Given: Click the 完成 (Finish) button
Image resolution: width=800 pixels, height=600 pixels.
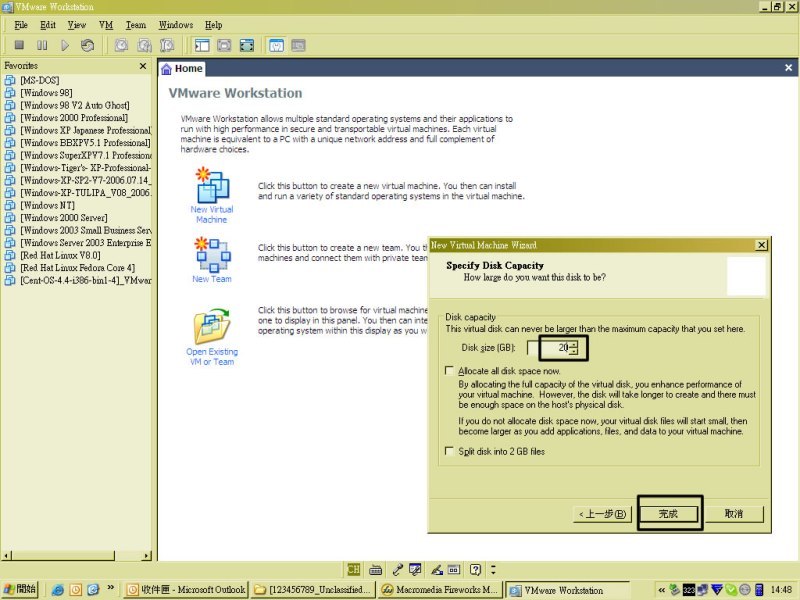Looking at the screenshot, I should [x=668, y=514].
